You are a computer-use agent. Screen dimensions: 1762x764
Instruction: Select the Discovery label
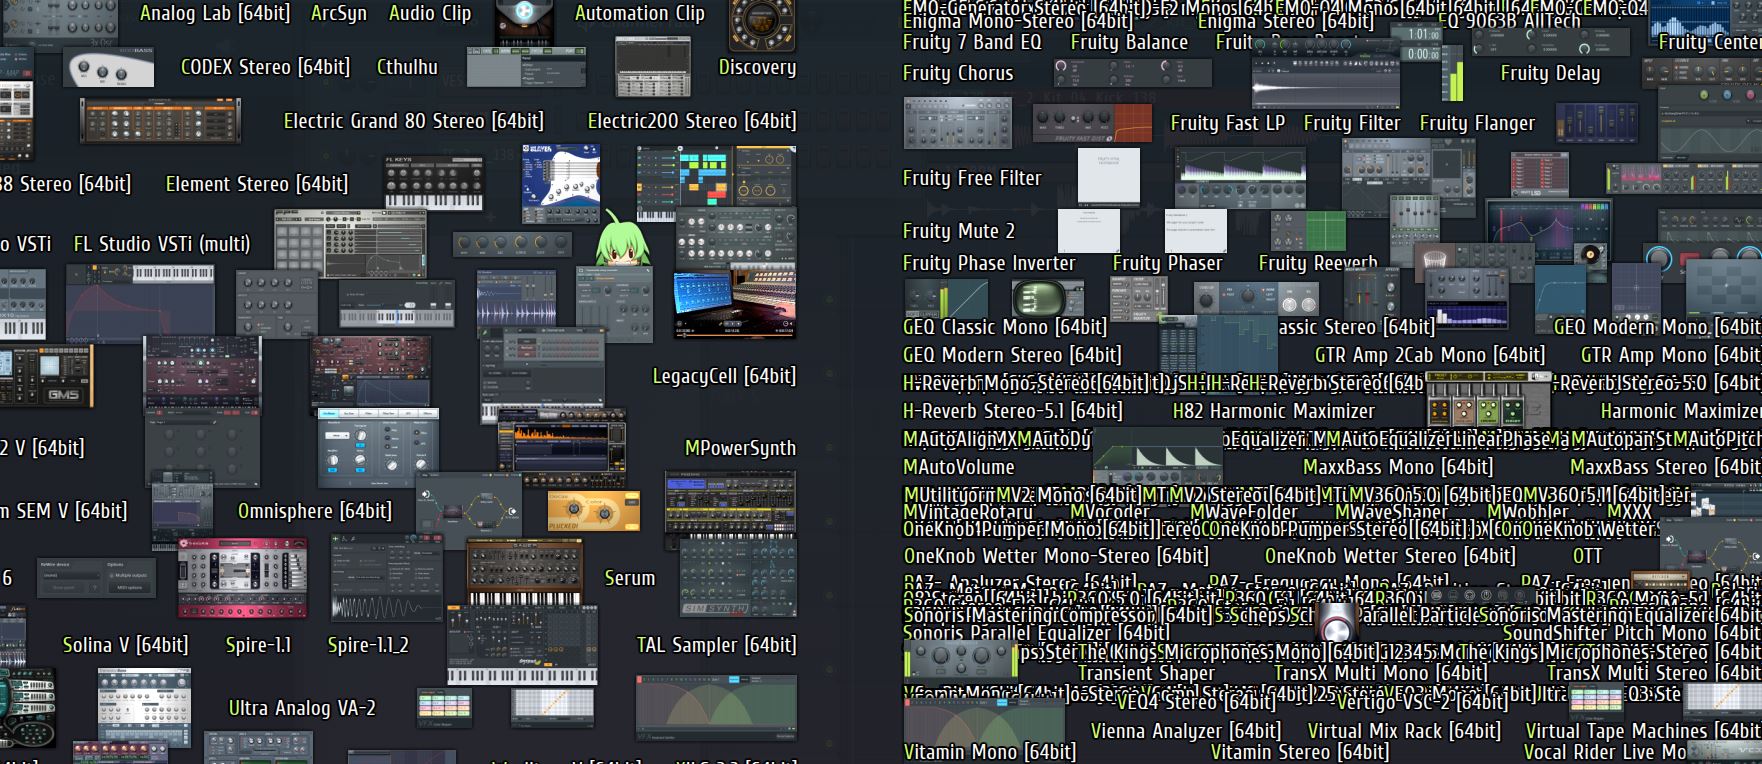click(x=757, y=68)
